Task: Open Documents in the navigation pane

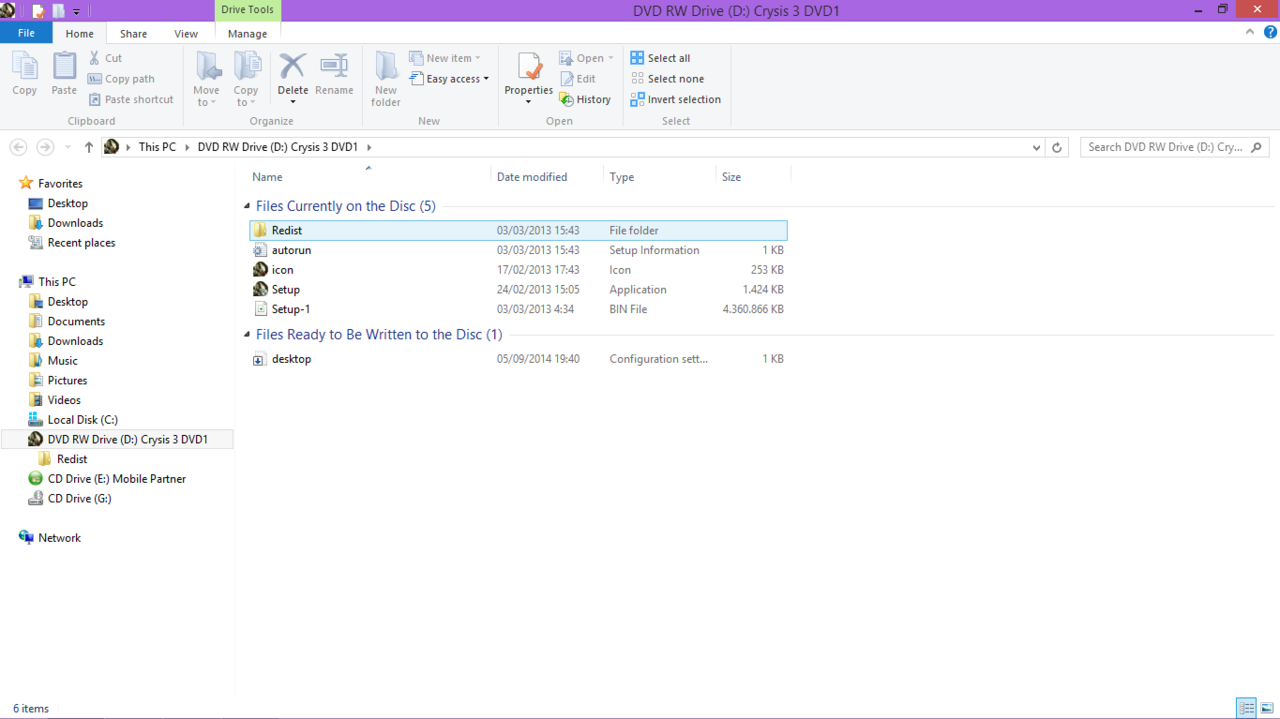Action: click(76, 321)
